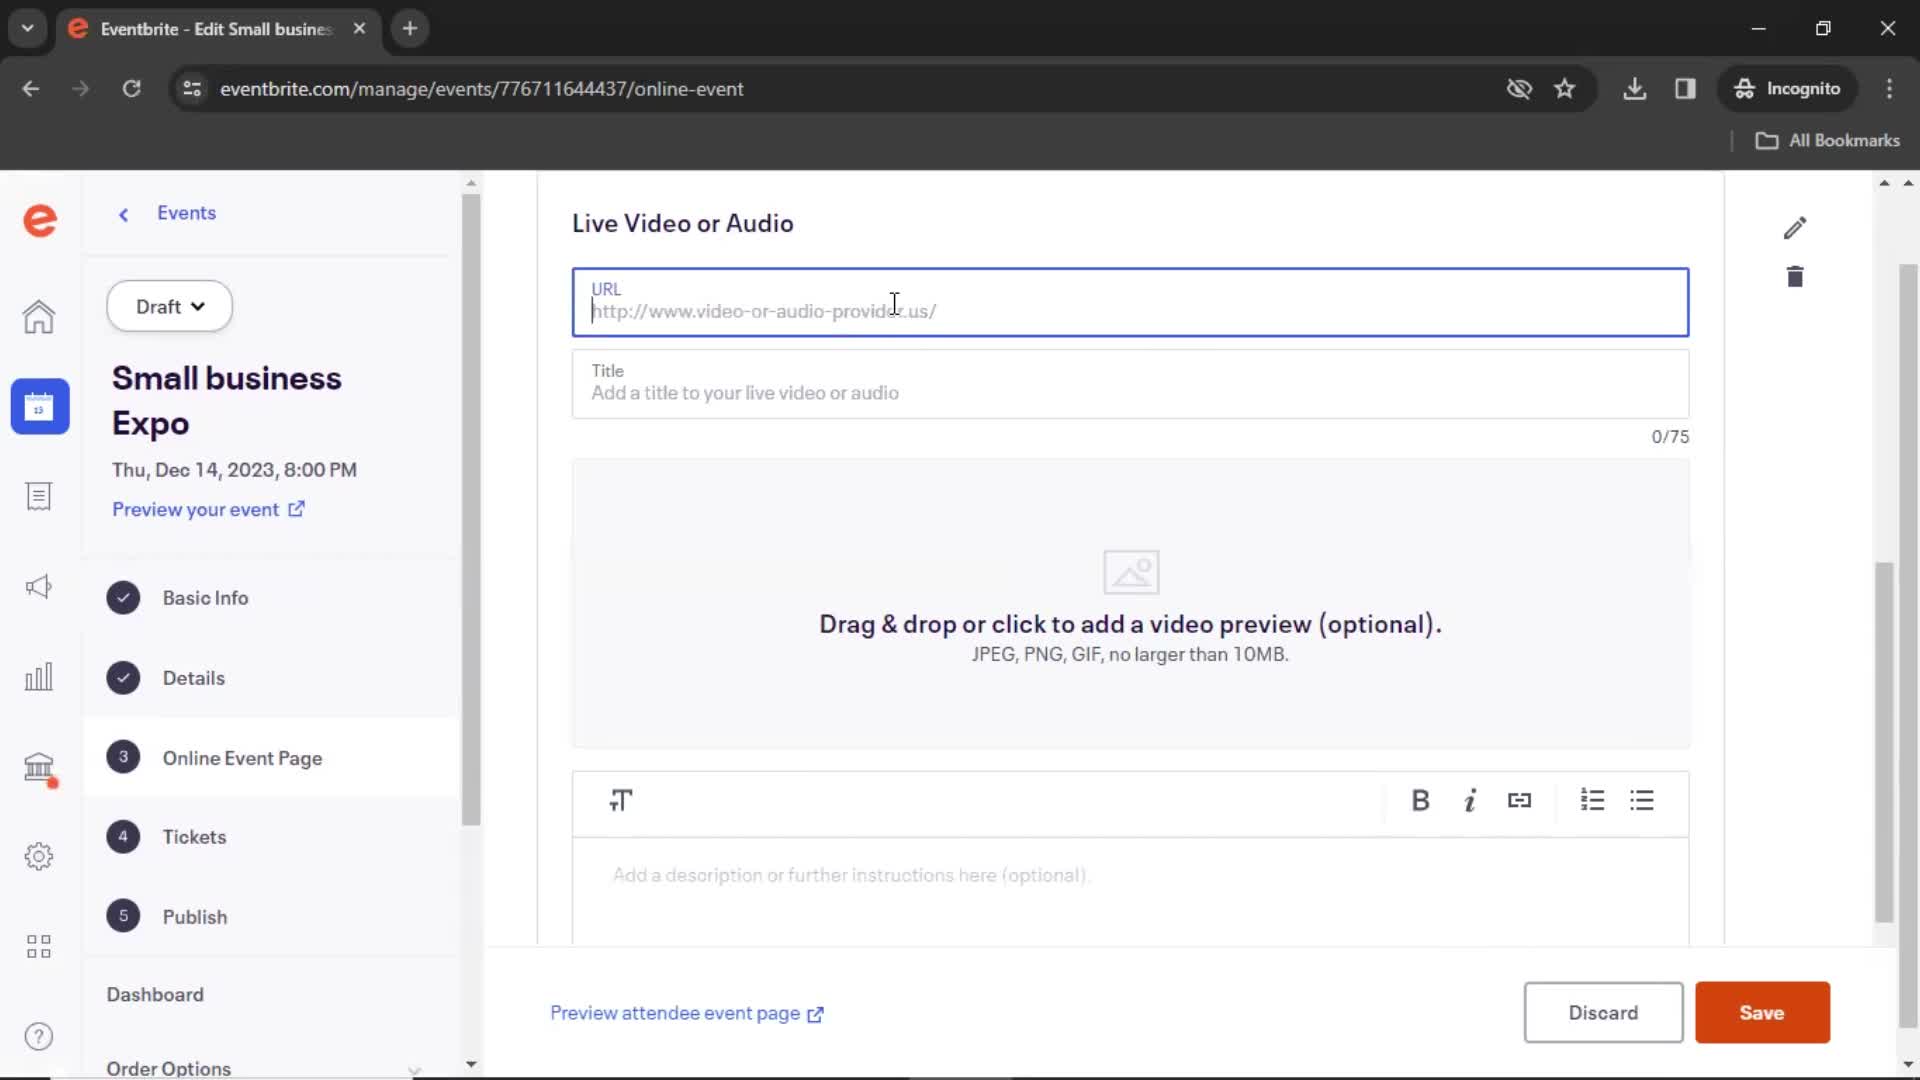Click the Save button
The height and width of the screenshot is (1080, 1920).
pyautogui.click(x=1762, y=1013)
